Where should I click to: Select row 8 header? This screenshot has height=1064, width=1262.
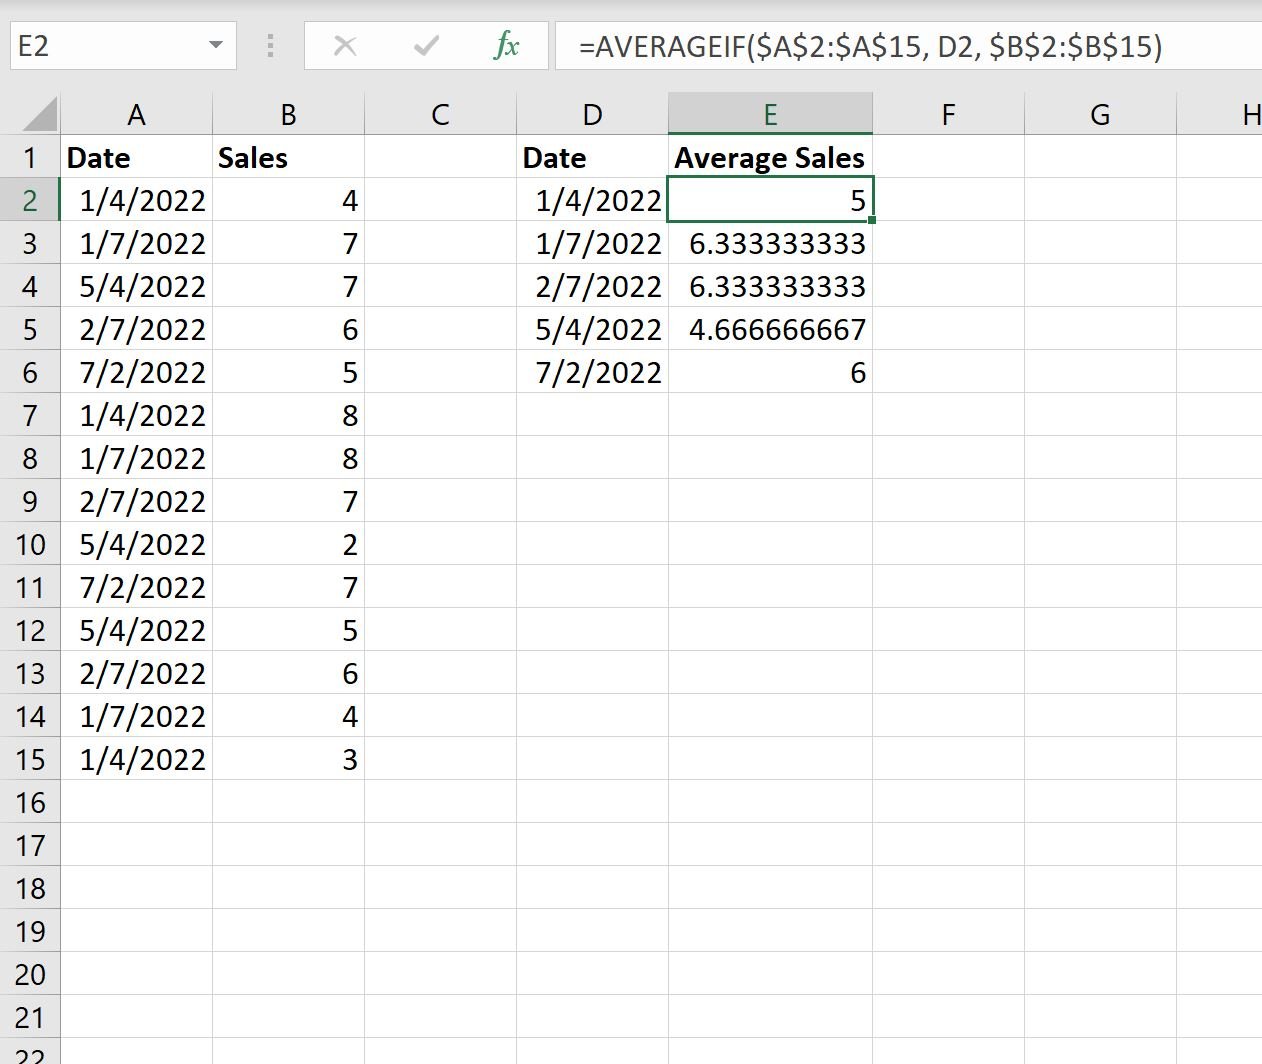[30, 458]
